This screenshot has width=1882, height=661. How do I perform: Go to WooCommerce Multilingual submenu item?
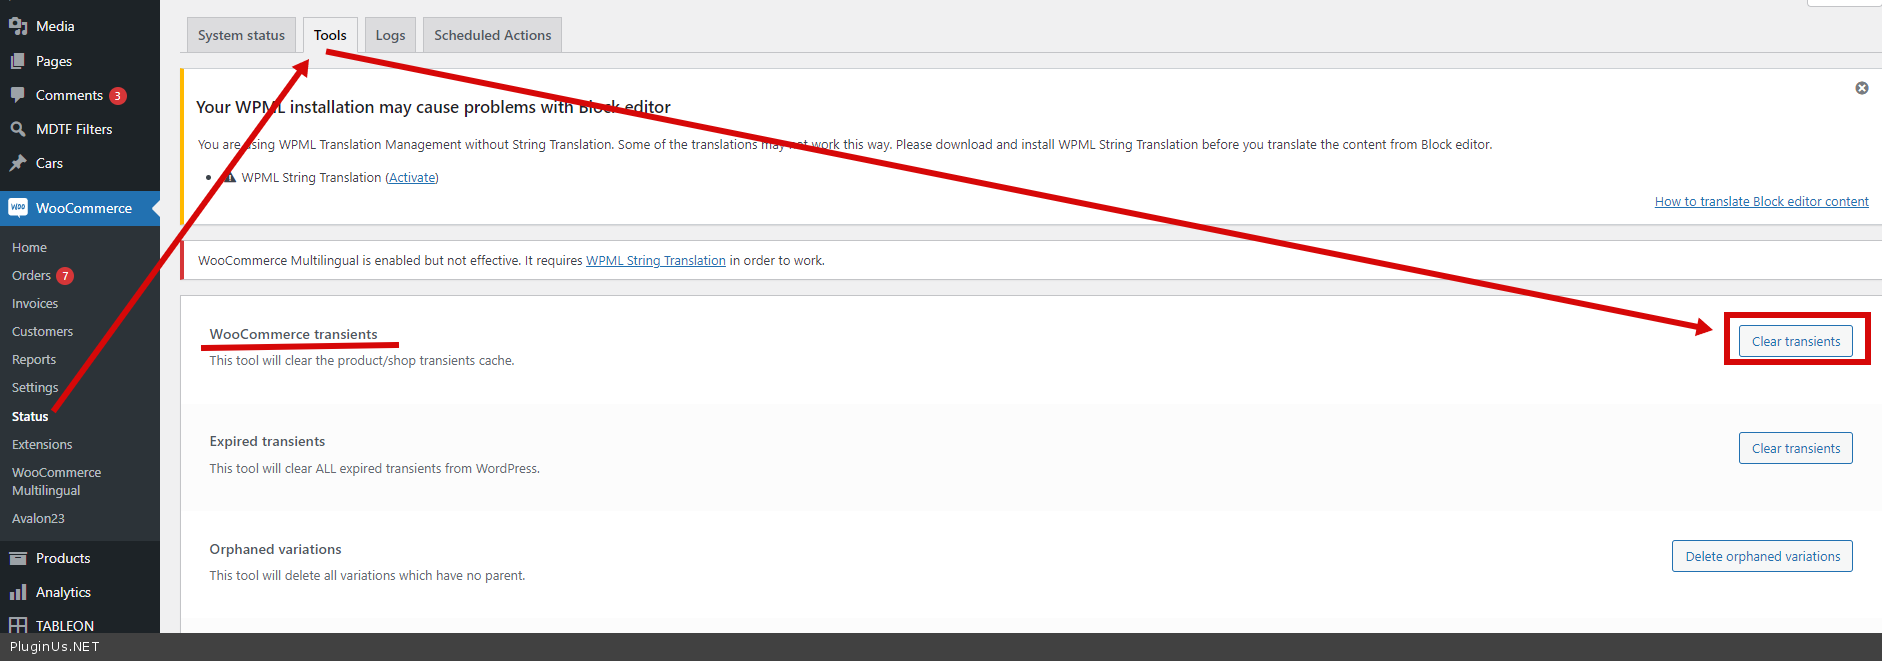(x=56, y=481)
